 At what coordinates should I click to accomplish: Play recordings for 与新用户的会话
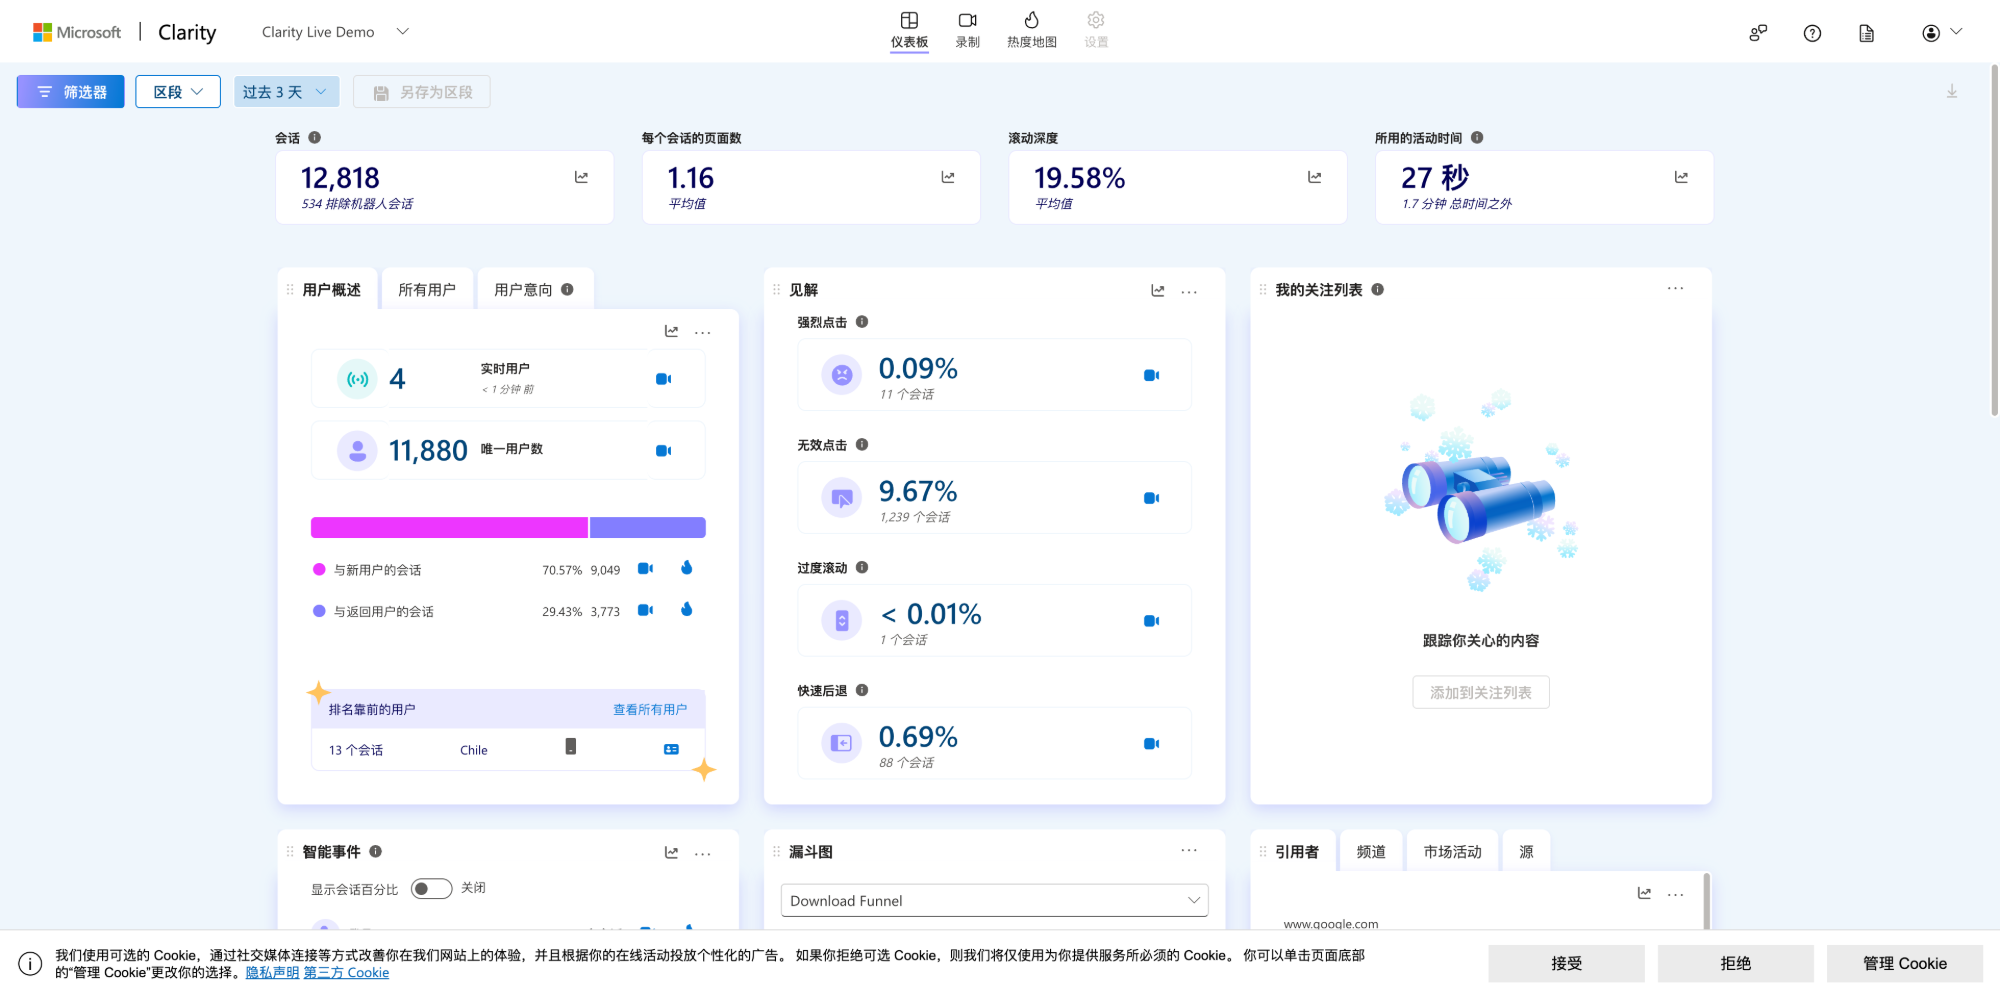pyautogui.click(x=644, y=568)
